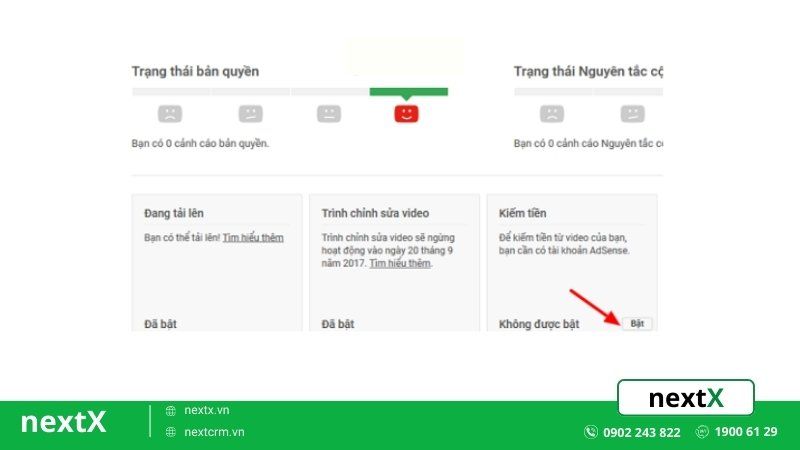Click the Không được bật status text
The width and height of the screenshot is (800, 450).
(x=539, y=324)
